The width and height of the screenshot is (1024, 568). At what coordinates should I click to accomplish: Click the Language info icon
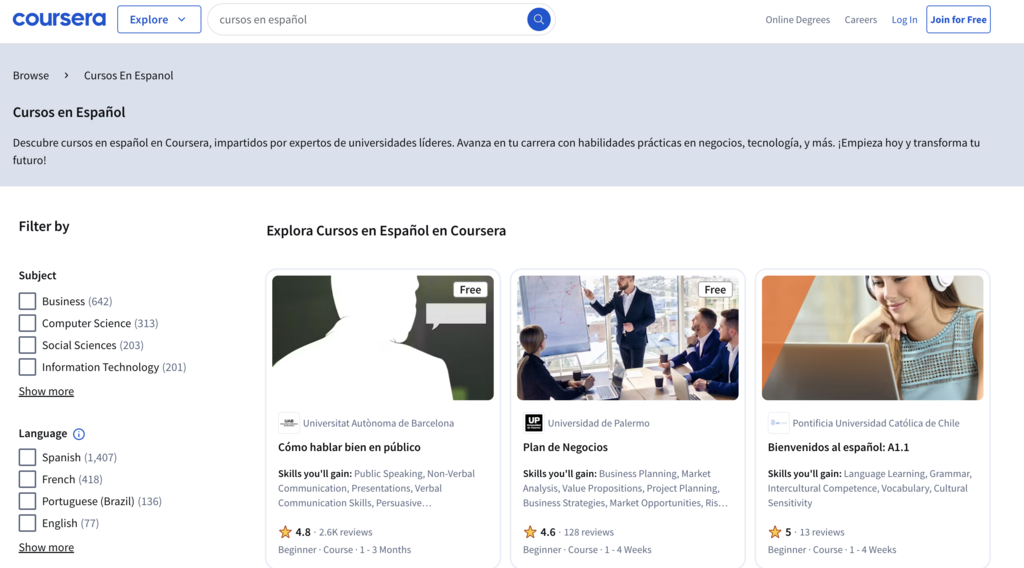click(x=79, y=434)
